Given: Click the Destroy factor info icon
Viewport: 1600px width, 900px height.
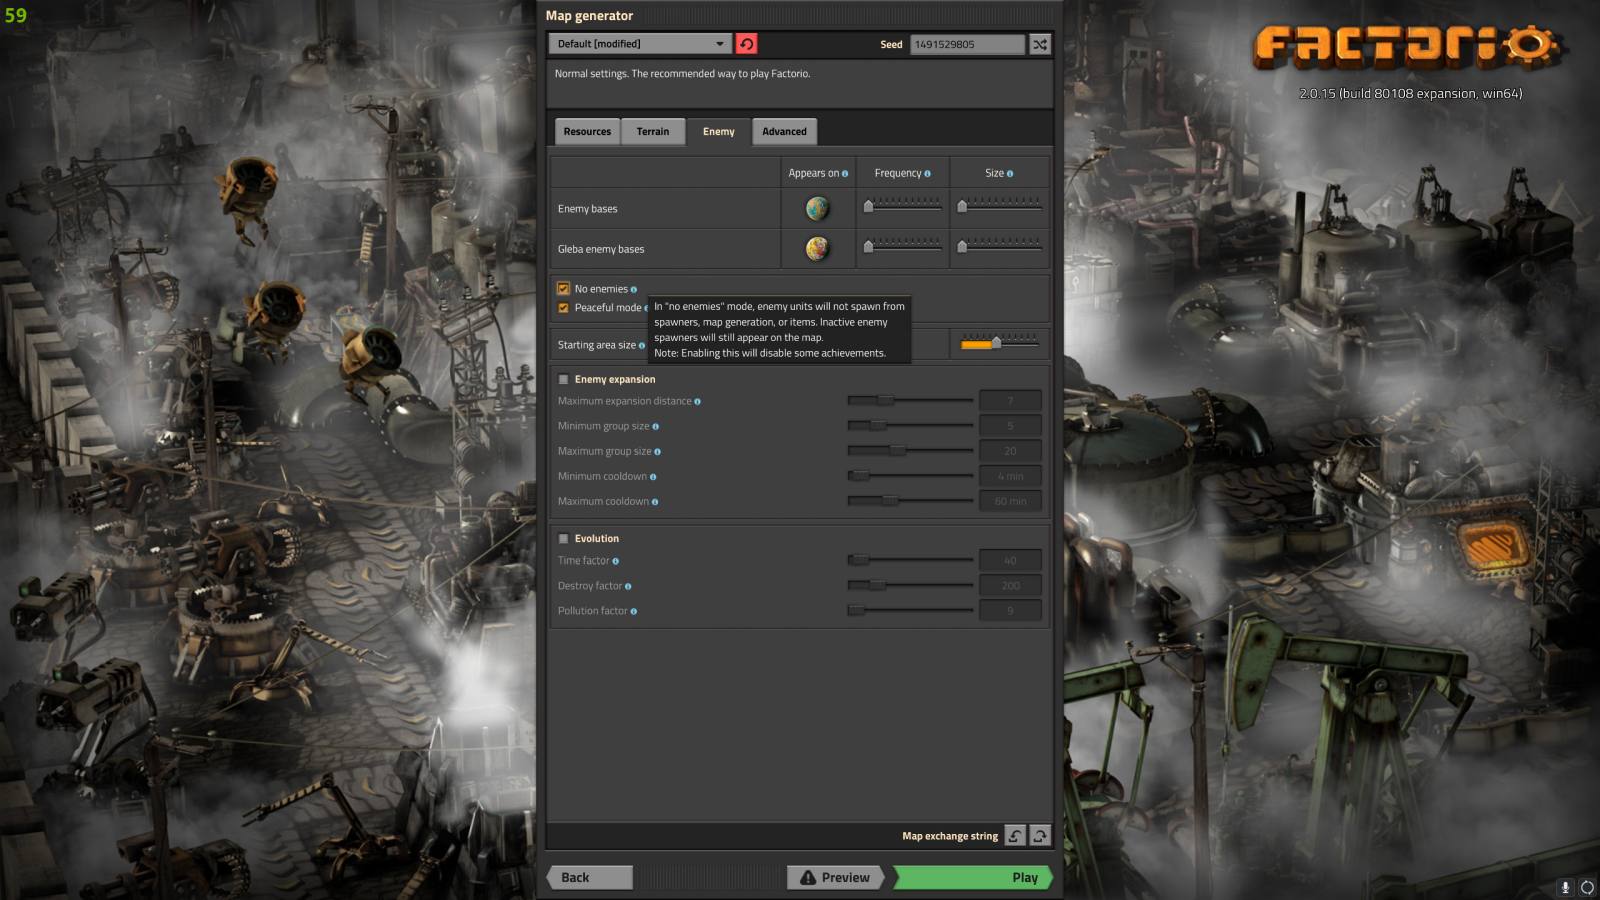Looking at the screenshot, I should [x=628, y=587].
